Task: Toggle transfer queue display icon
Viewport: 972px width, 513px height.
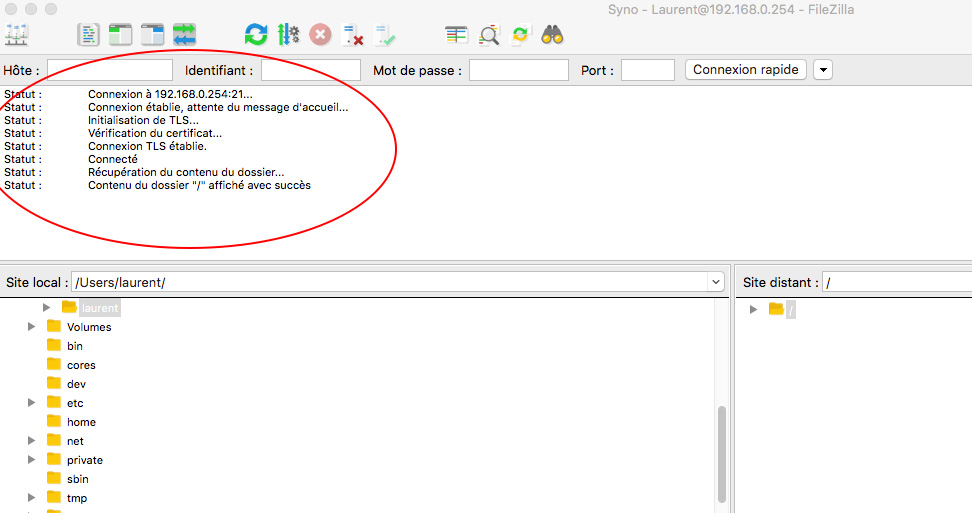Action: (184, 35)
